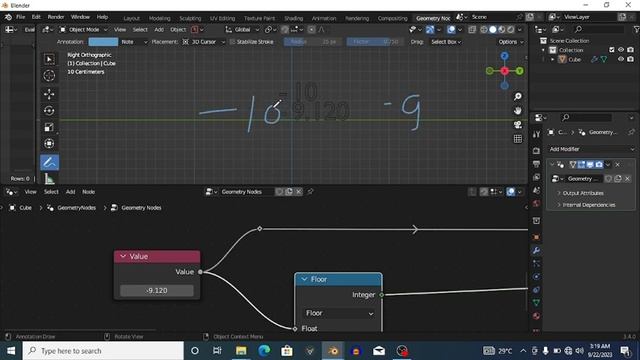This screenshot has height=360, width=640.
Task: Open the Select Box drag dropdown
Action: click(x=446, y=42)
